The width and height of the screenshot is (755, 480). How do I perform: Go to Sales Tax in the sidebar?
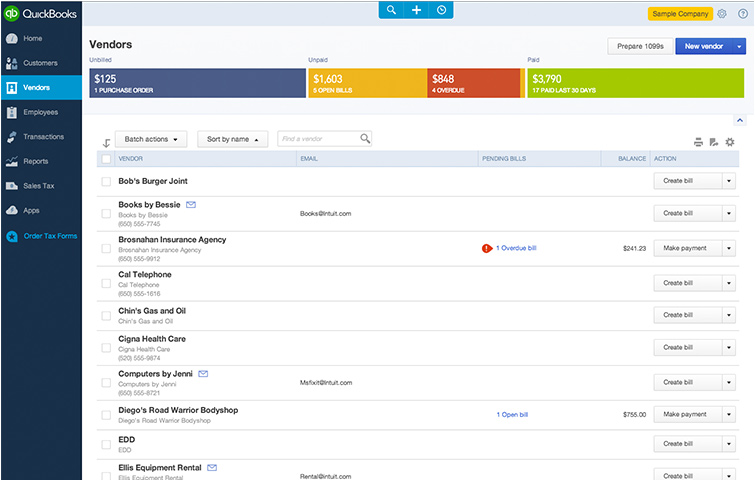click(x=39, y=186)
